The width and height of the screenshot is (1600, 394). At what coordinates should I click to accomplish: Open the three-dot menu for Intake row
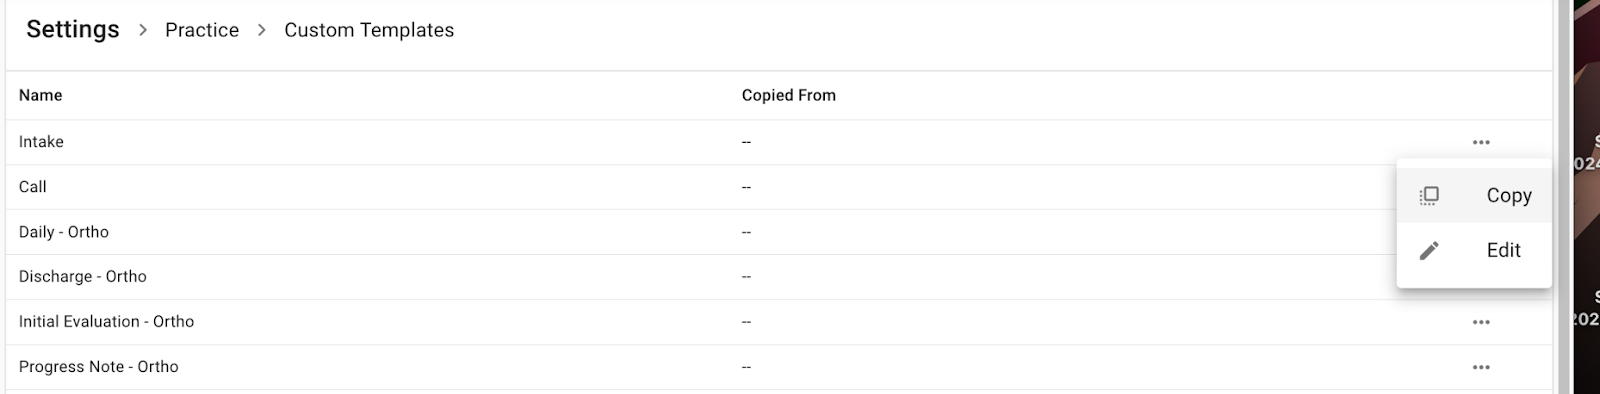click(1481, 142)
